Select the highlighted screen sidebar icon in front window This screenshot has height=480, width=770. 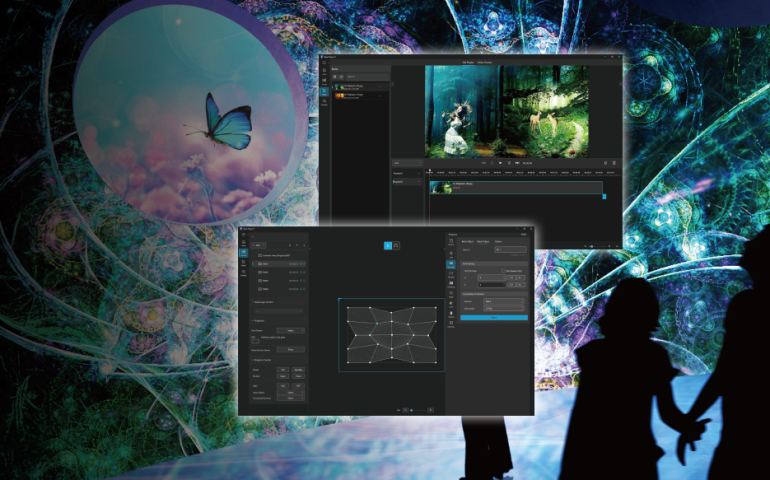pos(244,253)
